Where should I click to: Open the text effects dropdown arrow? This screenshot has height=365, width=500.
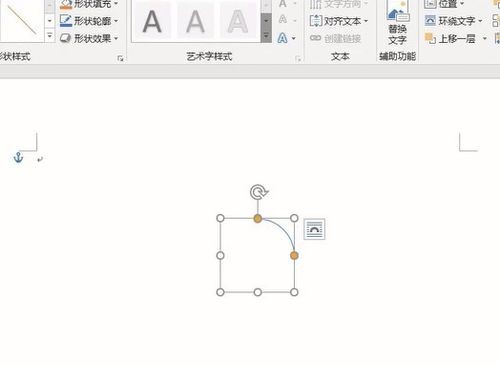click(294, 38)
